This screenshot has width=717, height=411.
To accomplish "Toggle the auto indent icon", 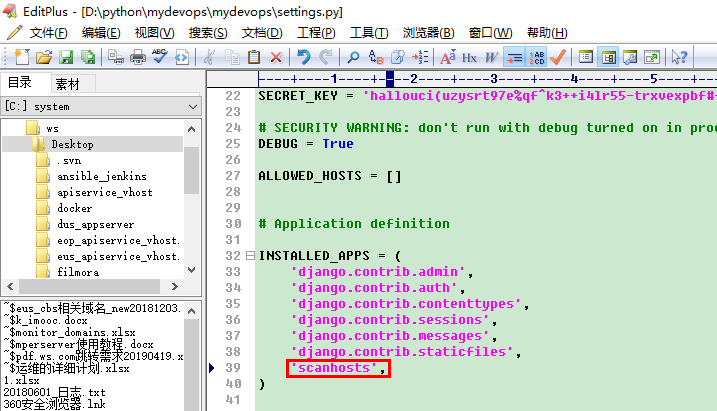I will 514,57.
